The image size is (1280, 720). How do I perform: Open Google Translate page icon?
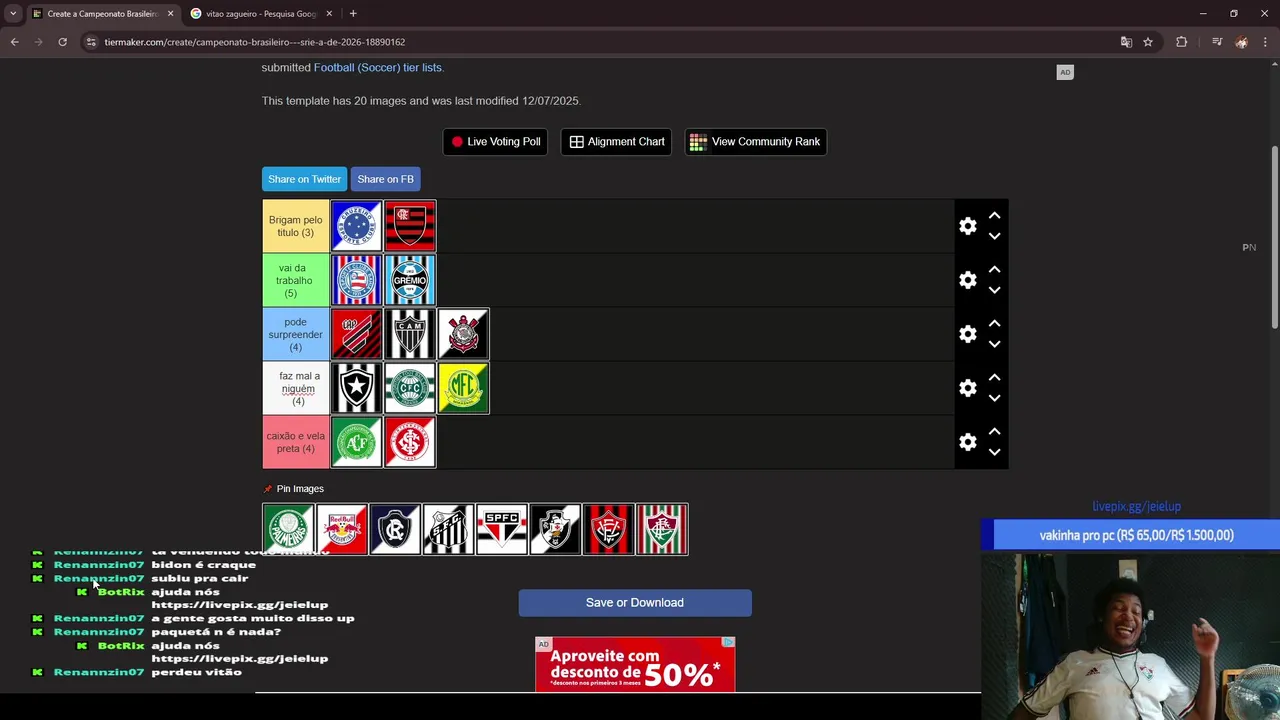tap(1126, 42)
